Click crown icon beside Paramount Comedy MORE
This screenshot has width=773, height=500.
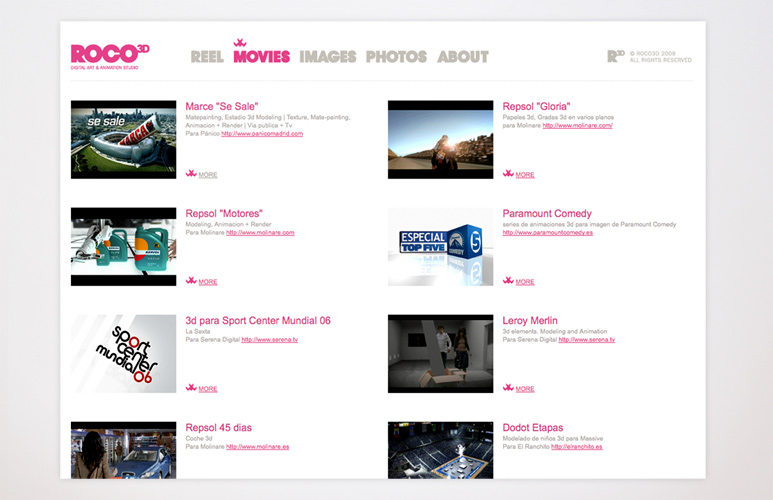[508, 280]
